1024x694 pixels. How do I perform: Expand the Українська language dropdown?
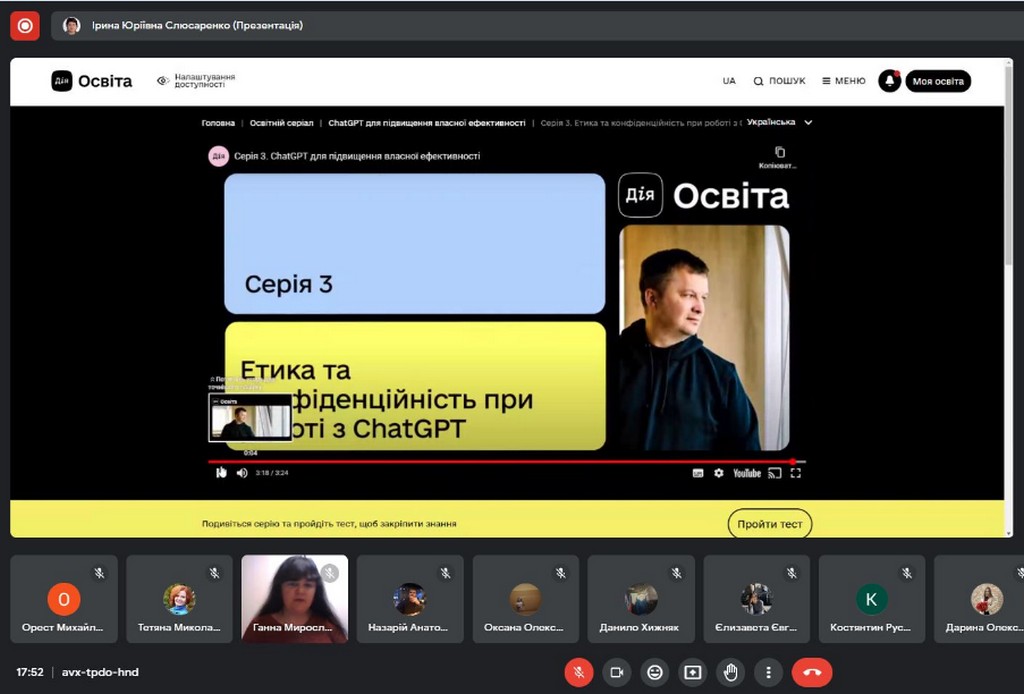(x=779, y=122)
